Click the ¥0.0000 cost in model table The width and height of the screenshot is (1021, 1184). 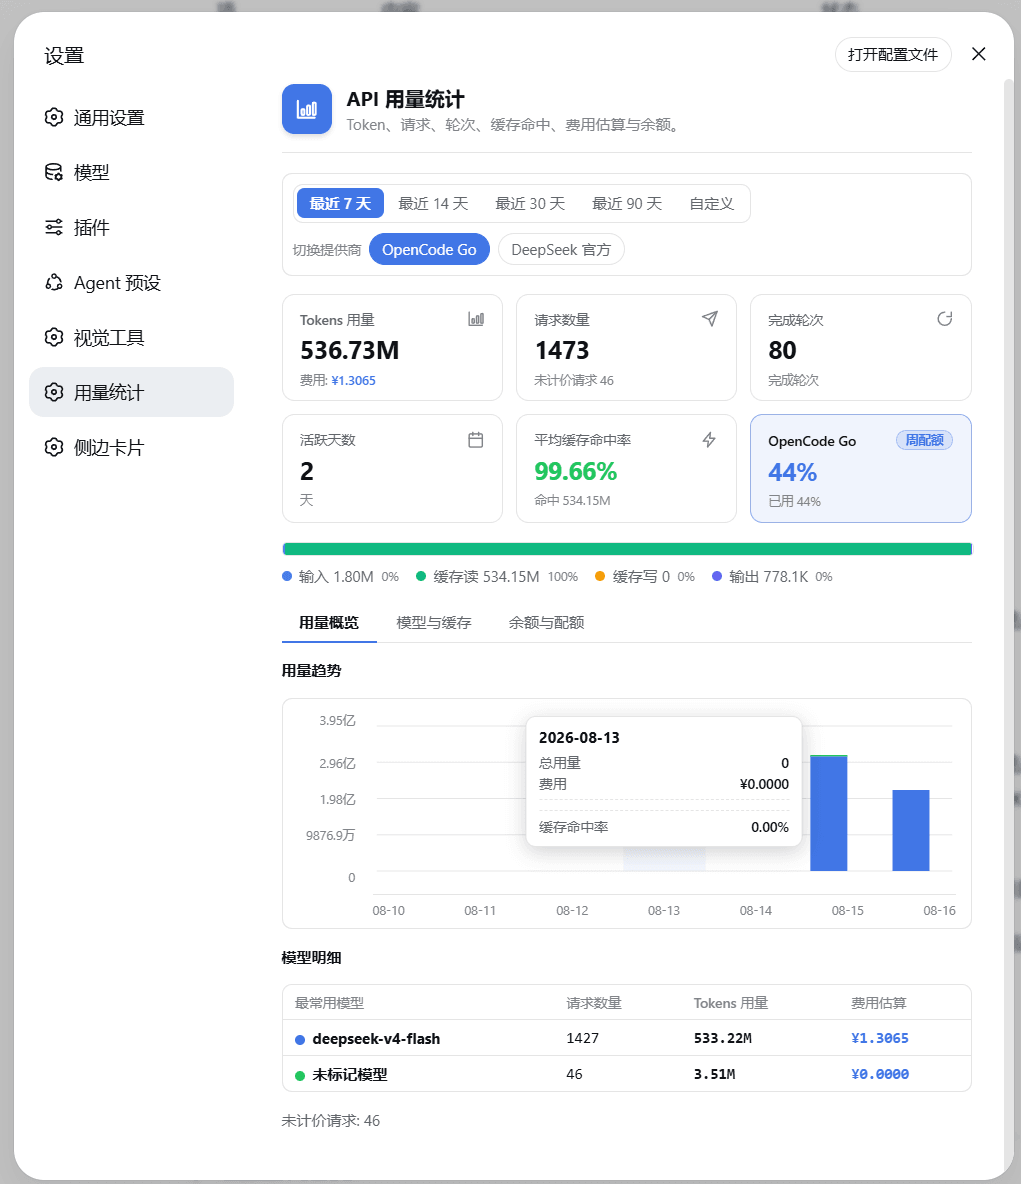[x=880, y=1074]
